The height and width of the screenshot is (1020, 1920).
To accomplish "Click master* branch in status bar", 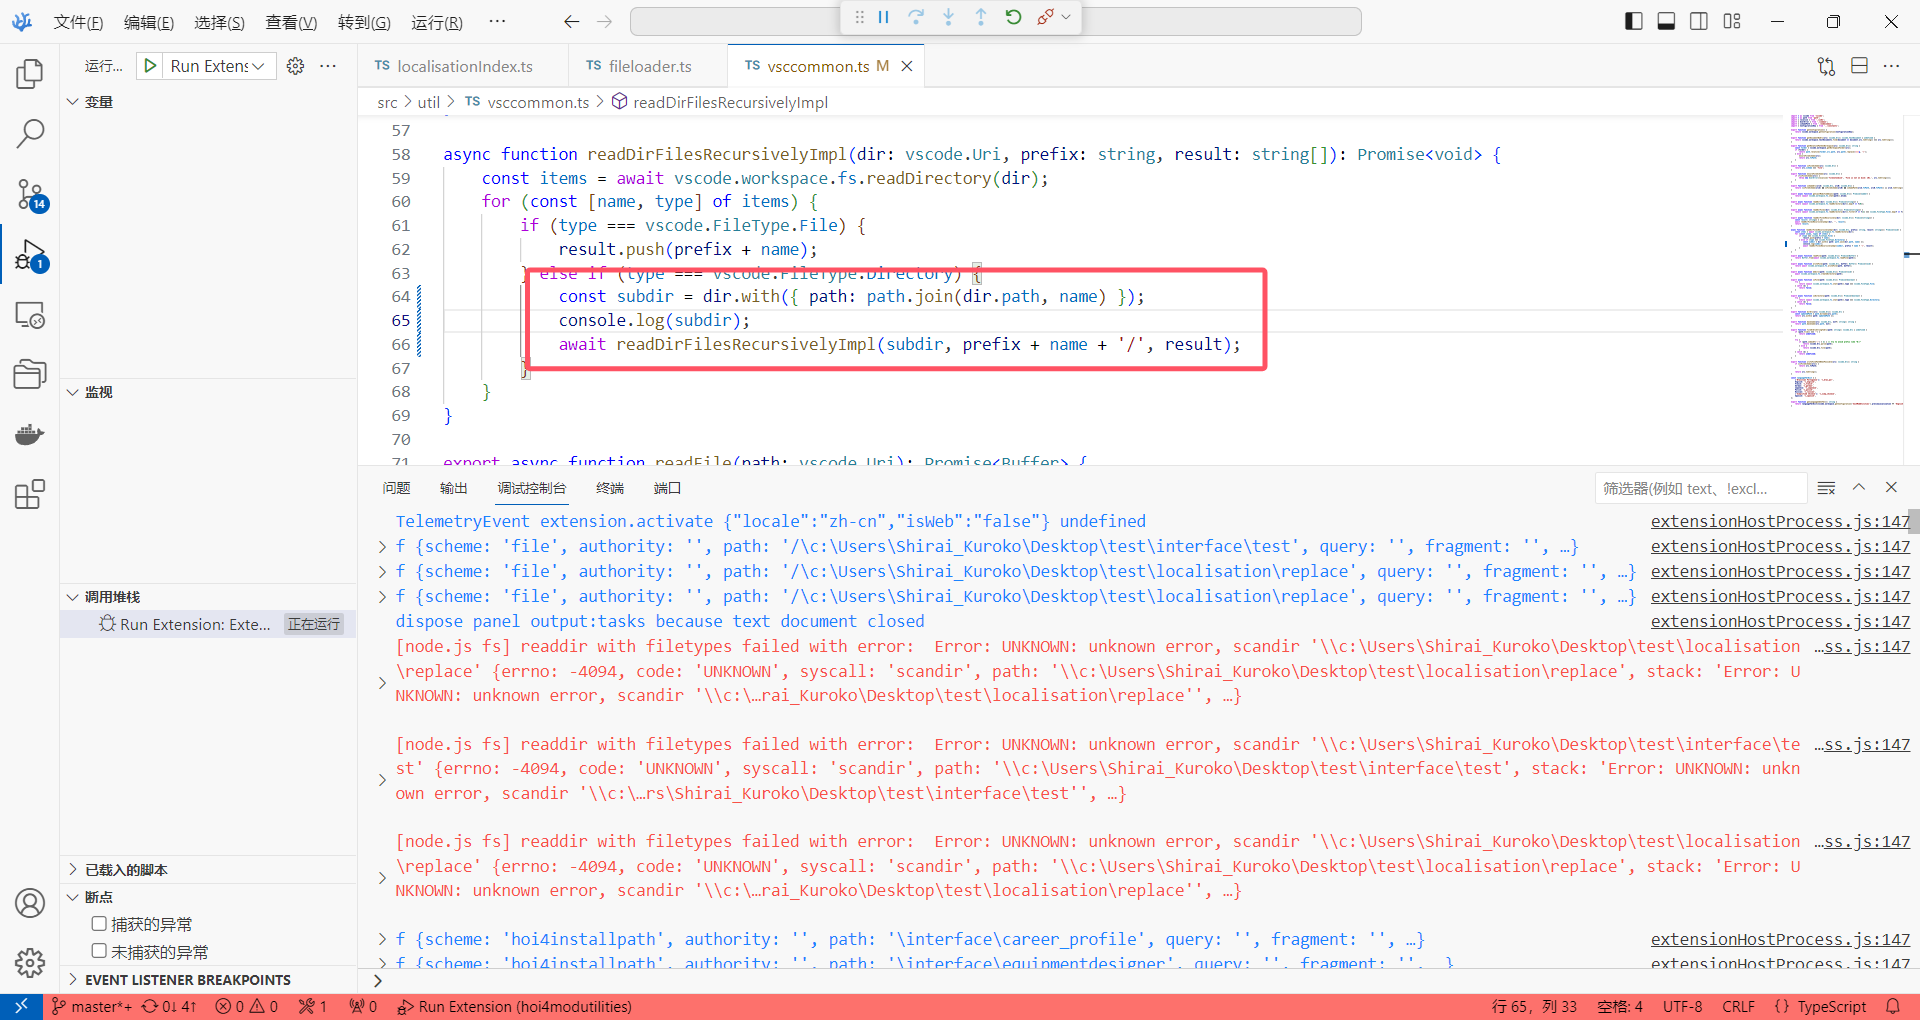I will (x=92, y=1007).
